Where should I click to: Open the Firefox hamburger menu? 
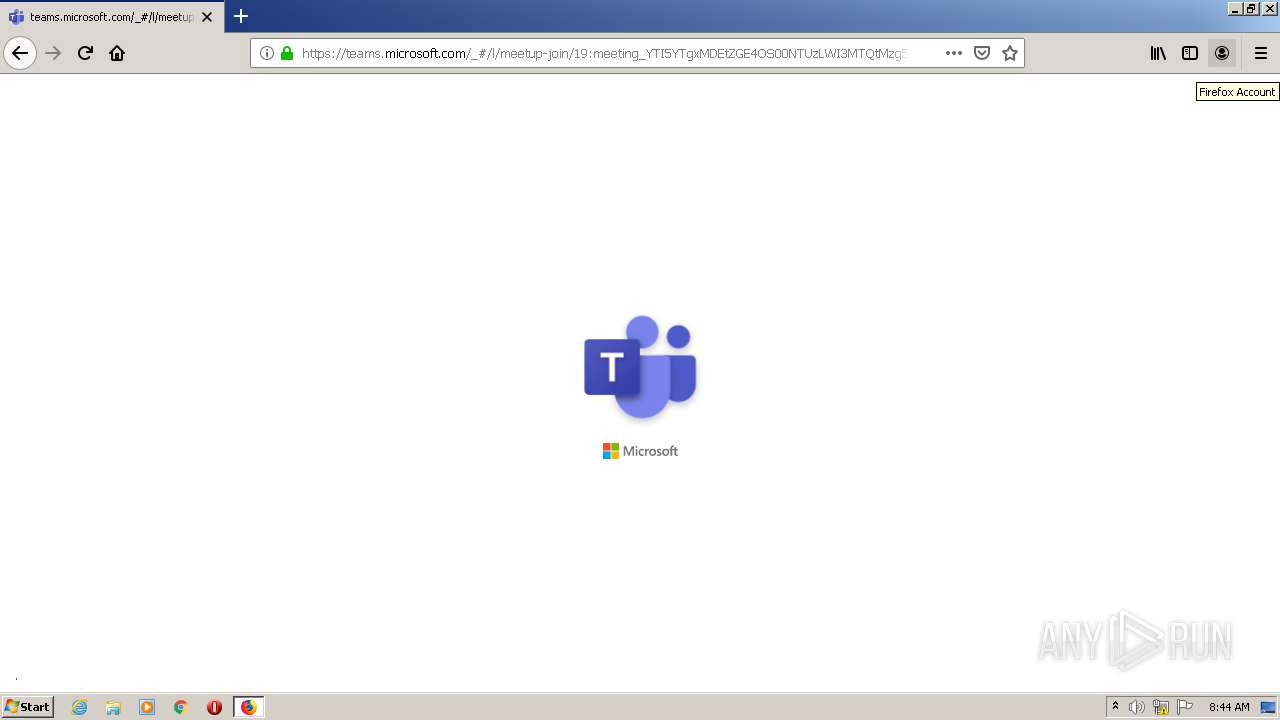pyautogui.click(x=1261, y=53)
